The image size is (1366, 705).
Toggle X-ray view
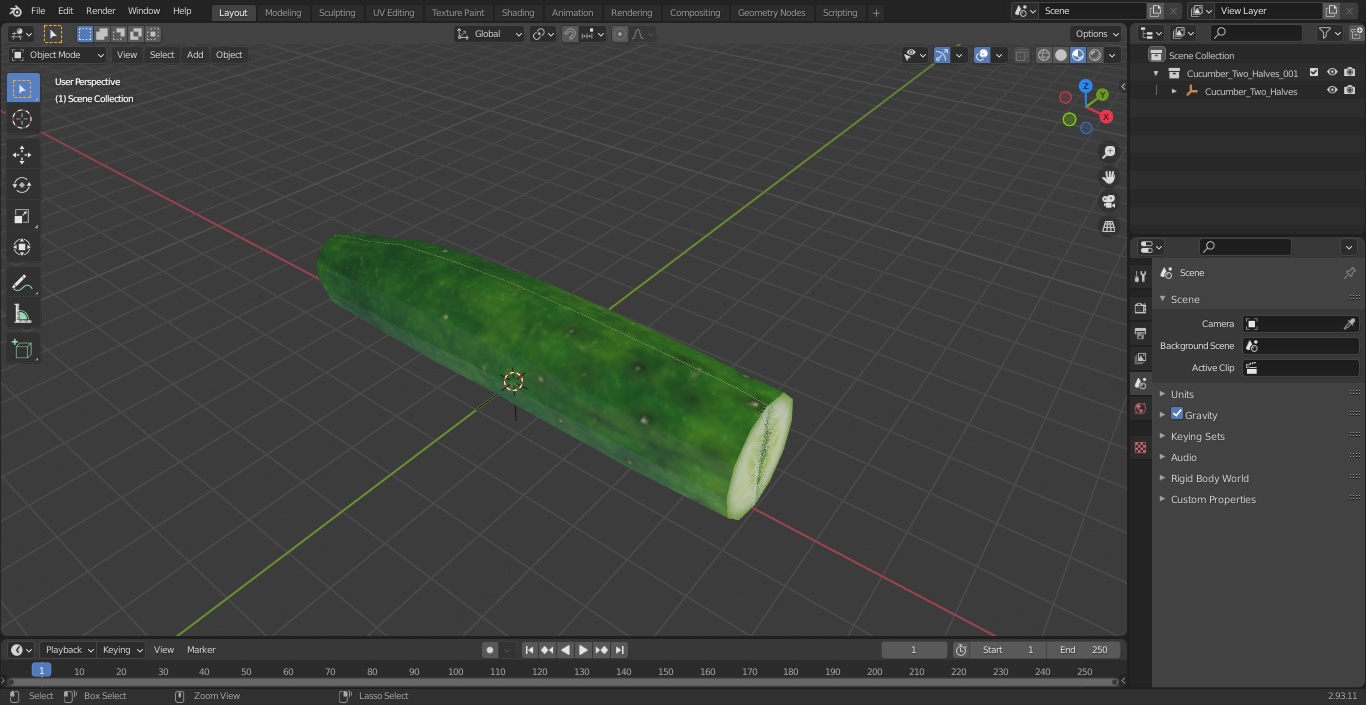click(1021, 55)
